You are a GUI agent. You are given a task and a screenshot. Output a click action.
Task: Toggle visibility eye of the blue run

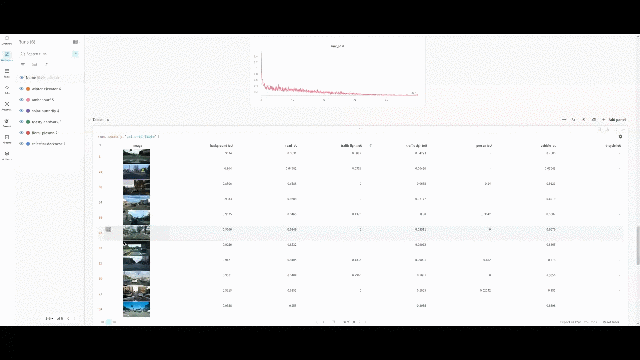[x=22, y=144]
